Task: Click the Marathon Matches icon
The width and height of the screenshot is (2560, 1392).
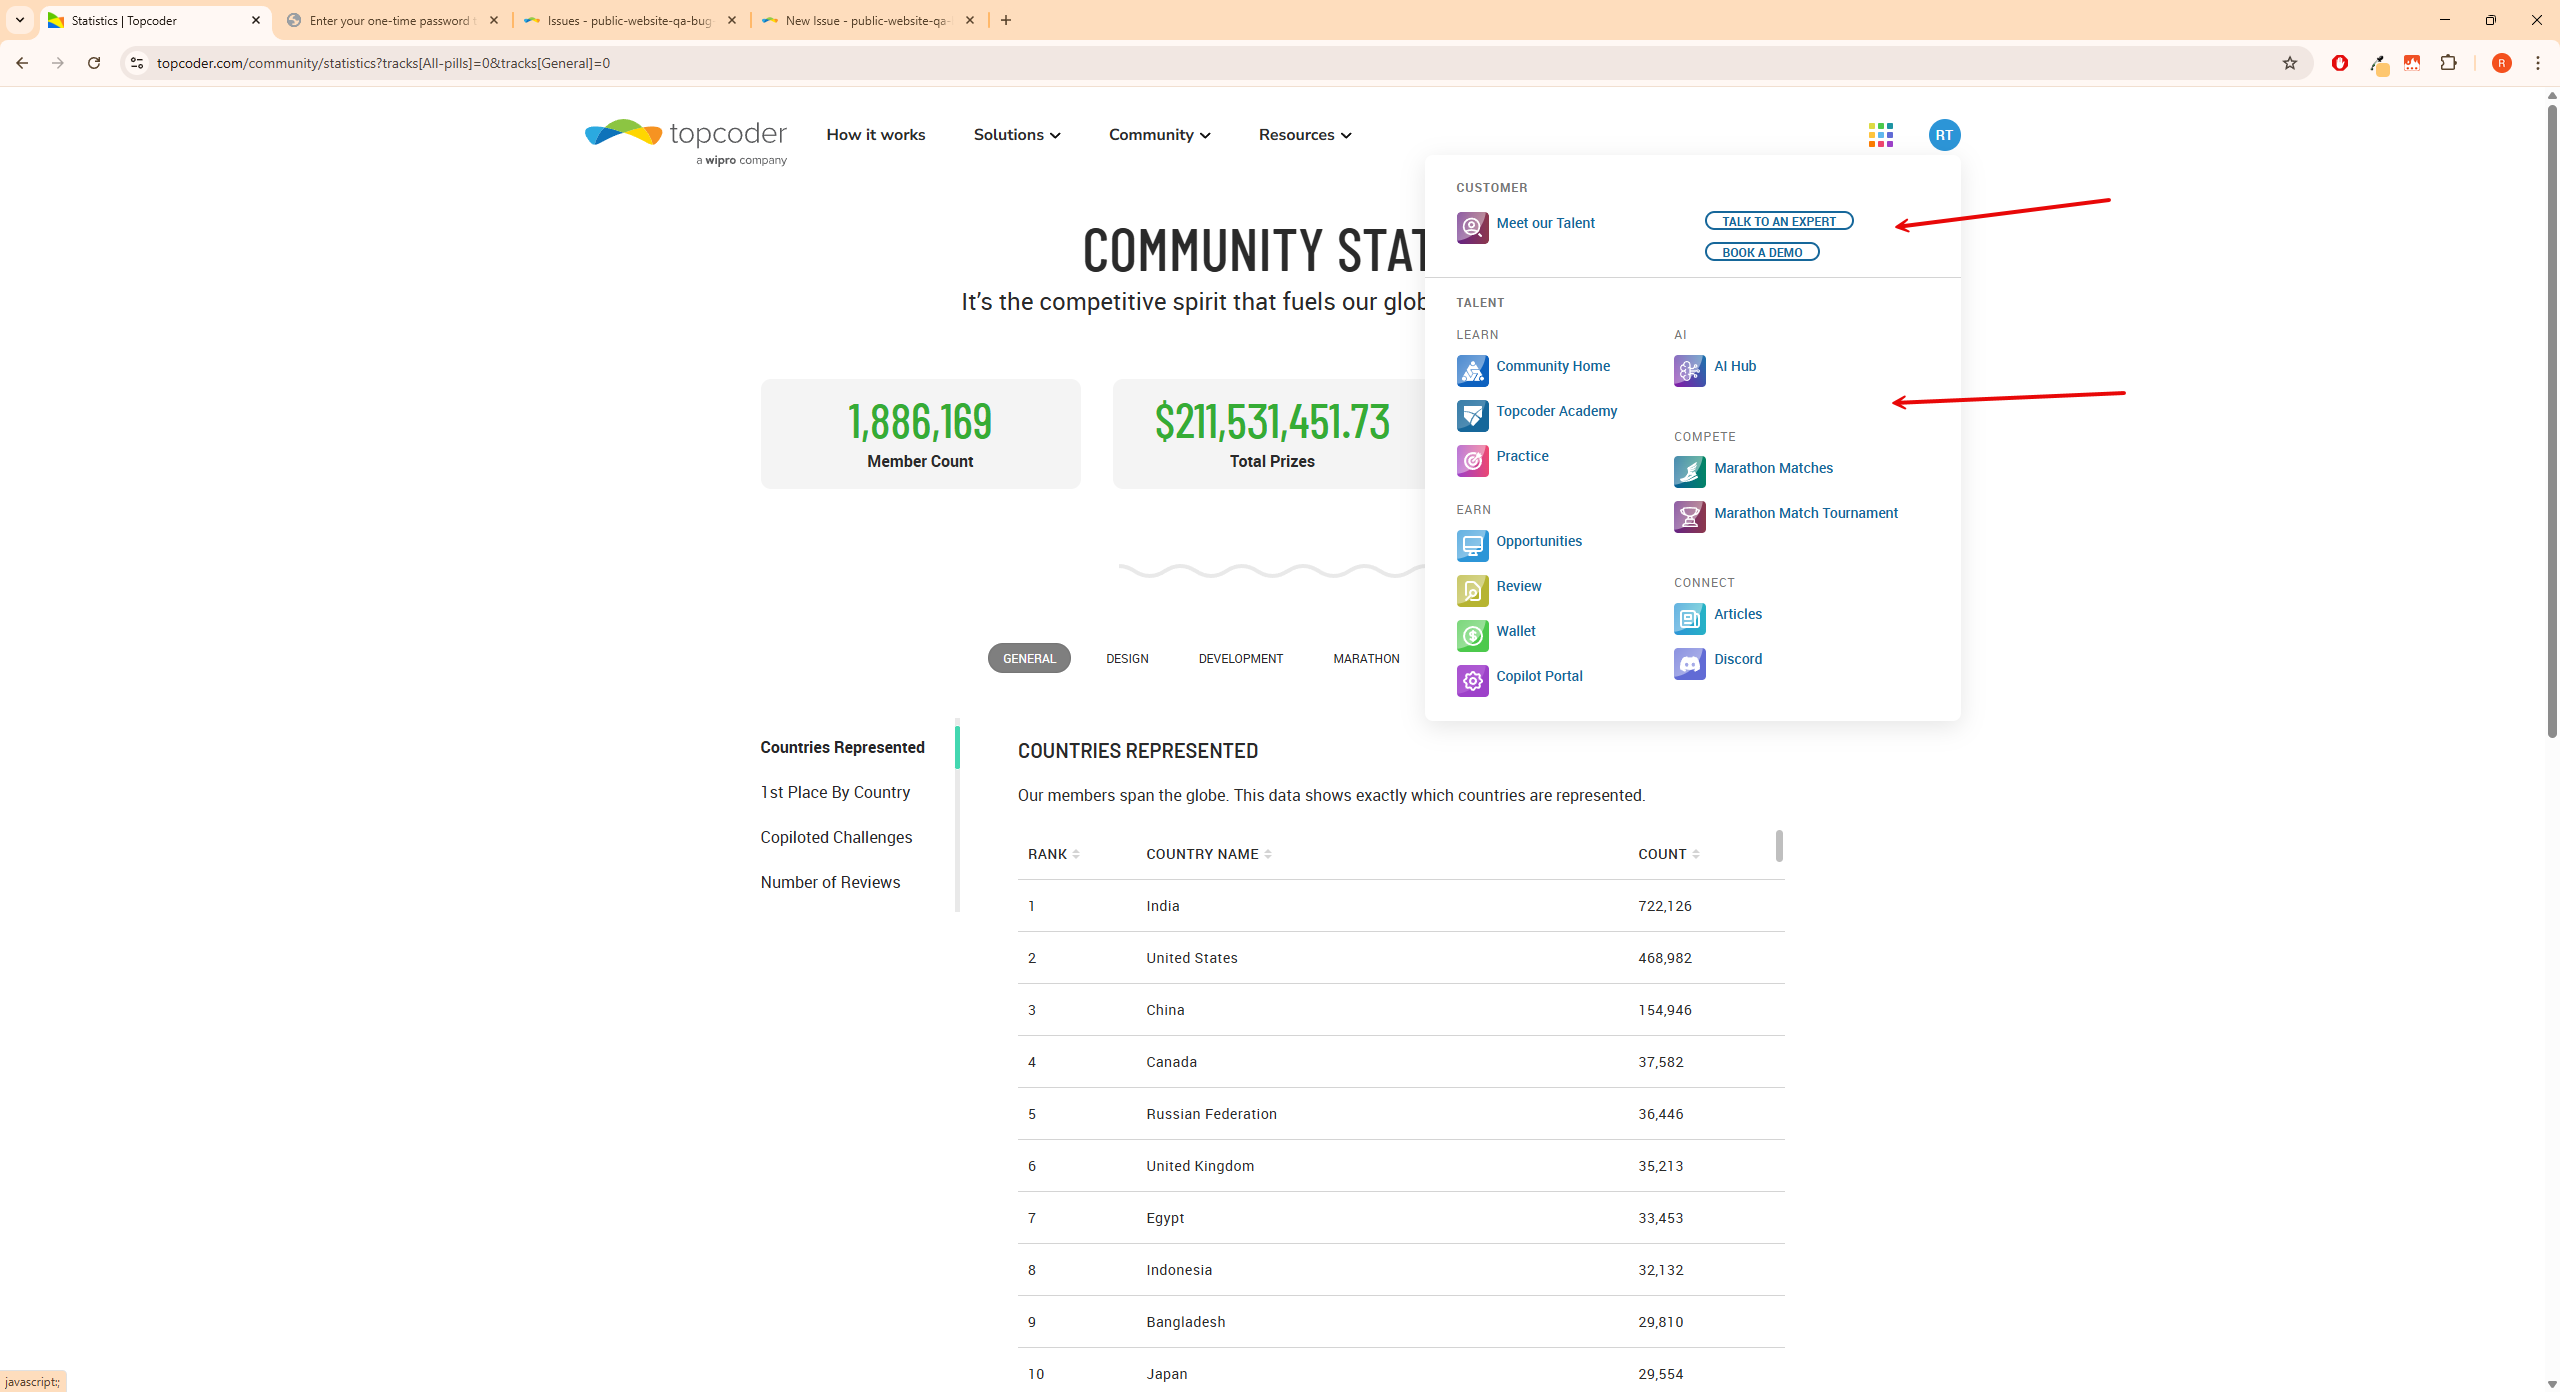Action: coord(1689,472)
